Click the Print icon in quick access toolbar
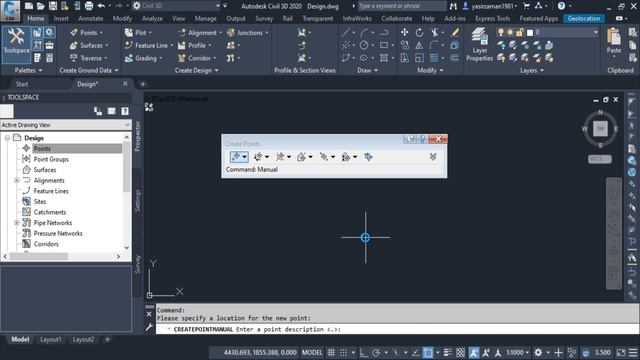 click(x=89, y=6)
